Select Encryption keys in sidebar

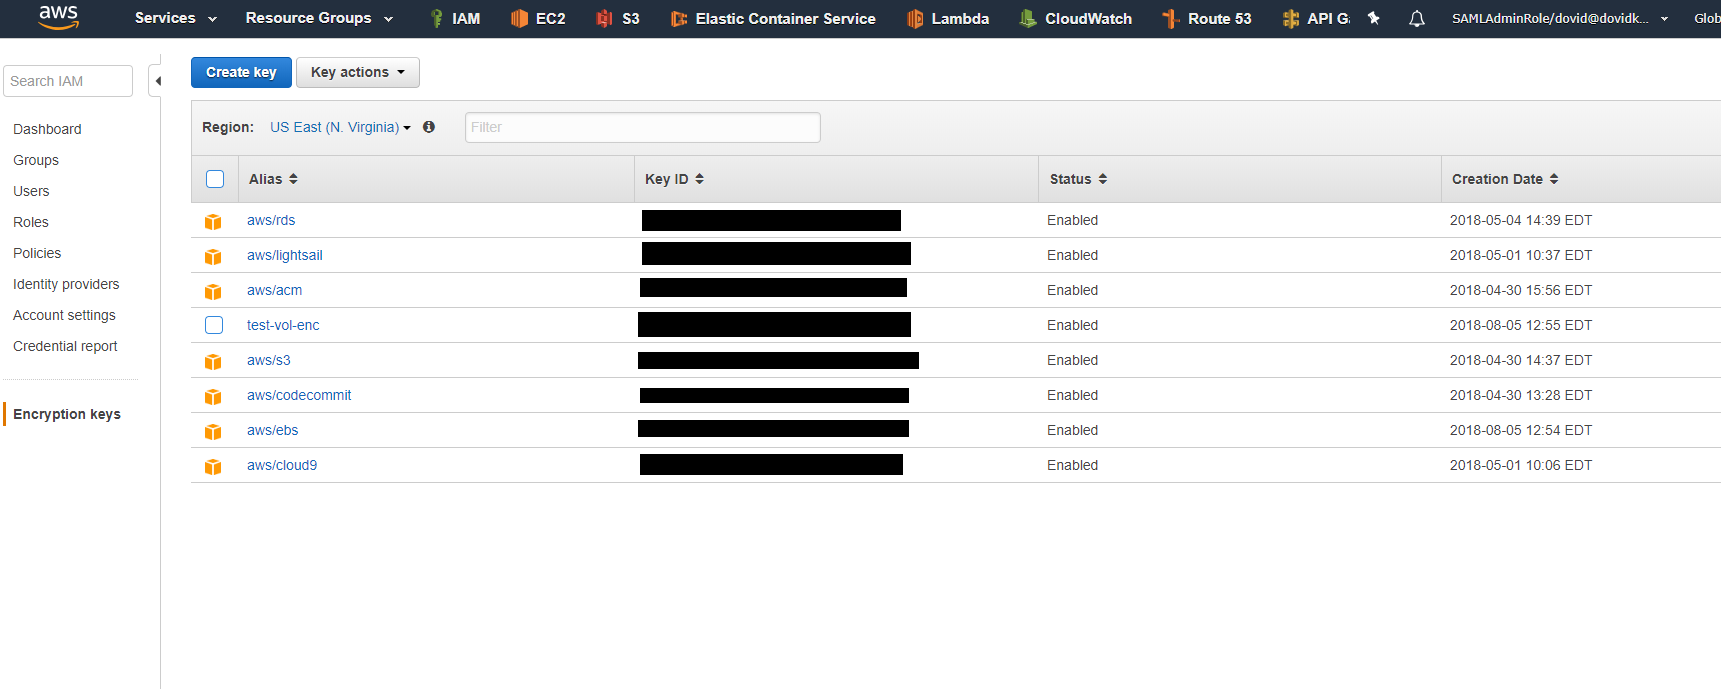(x=67, y=414)
